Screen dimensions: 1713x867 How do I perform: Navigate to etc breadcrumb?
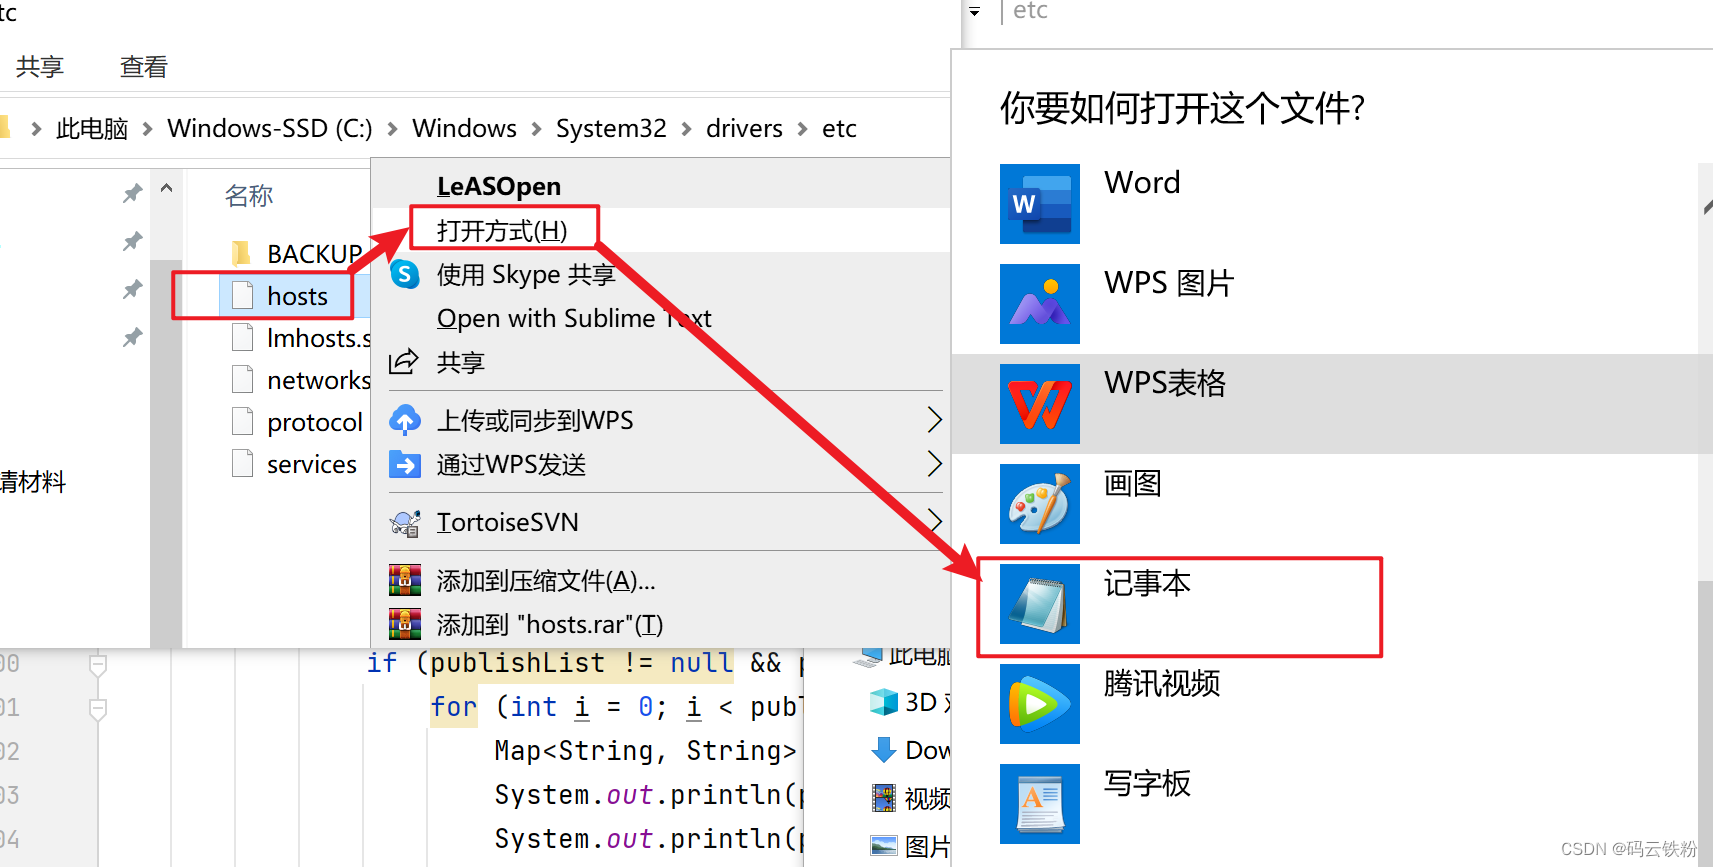pyautogui.click(x=839, y=129)
